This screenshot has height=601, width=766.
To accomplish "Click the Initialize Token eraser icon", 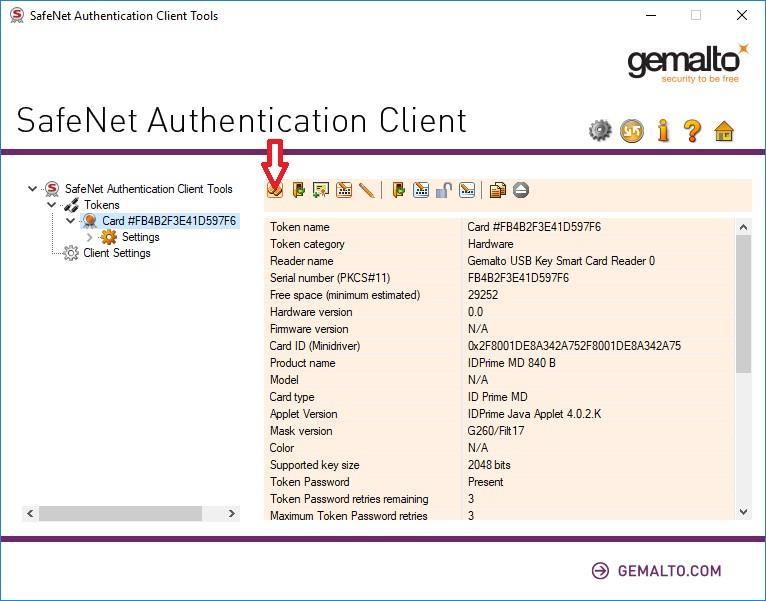I will pos(275,190).
